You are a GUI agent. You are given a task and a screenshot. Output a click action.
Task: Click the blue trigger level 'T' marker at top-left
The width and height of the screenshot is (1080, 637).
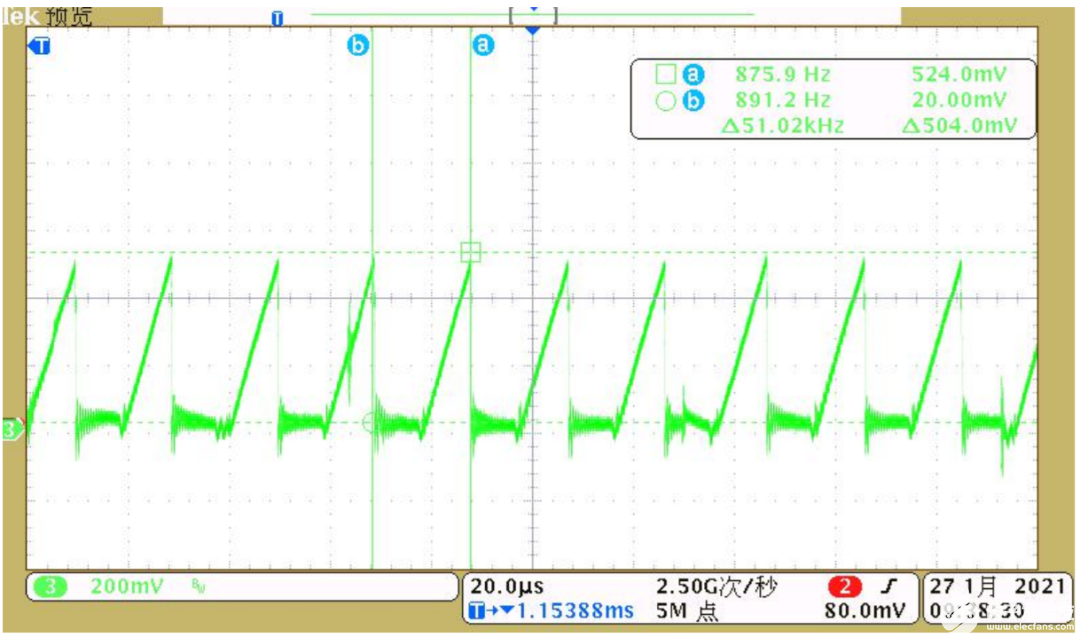coord(39,46)
